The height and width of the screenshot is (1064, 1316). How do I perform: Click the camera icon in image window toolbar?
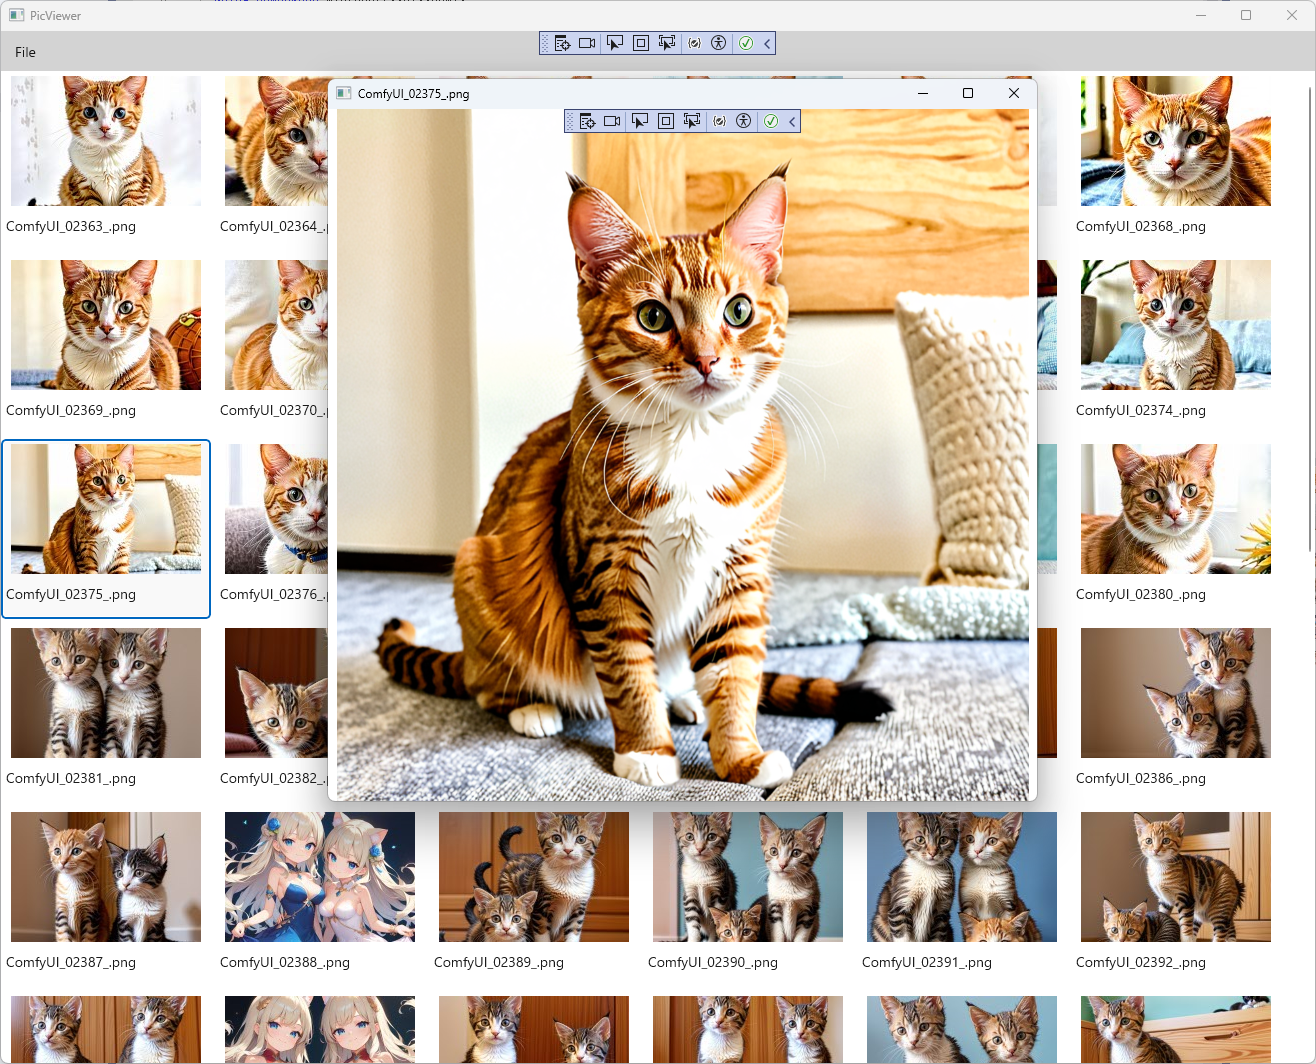[x=612, y=121]
